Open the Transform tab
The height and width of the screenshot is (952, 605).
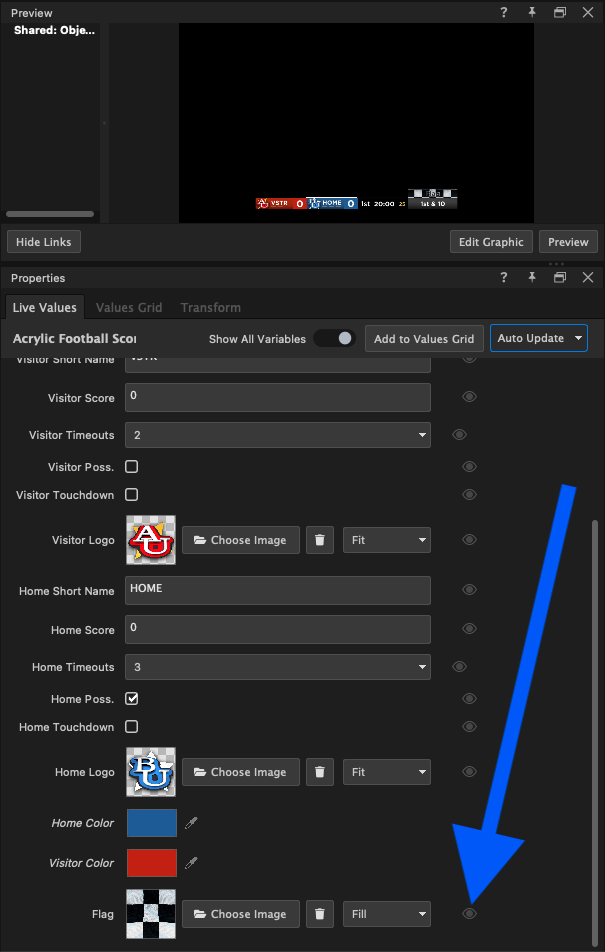[x=210, y=308]
